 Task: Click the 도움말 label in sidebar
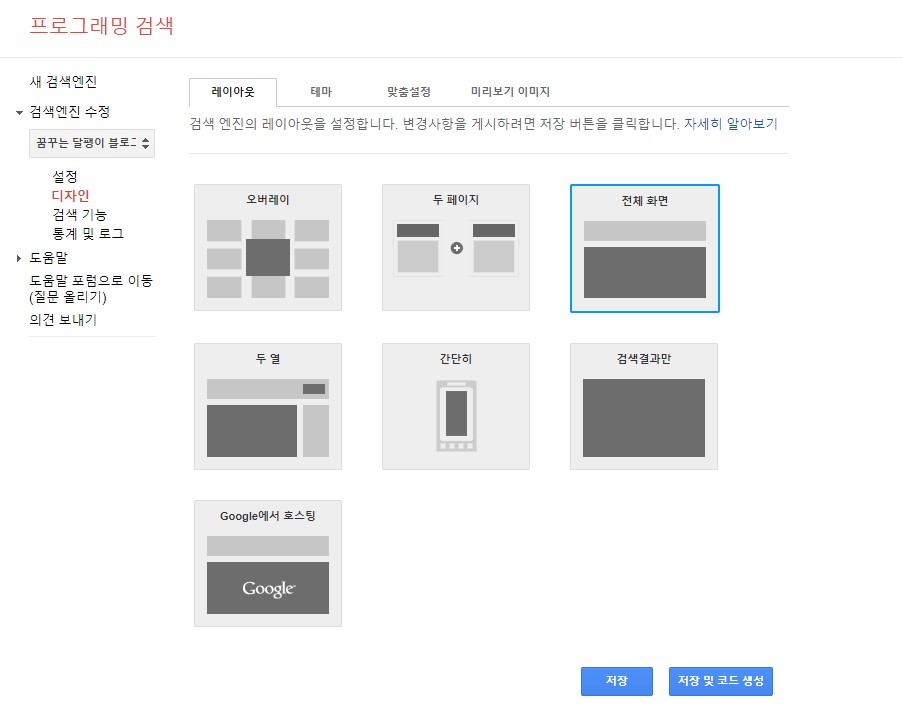(48, 258)
